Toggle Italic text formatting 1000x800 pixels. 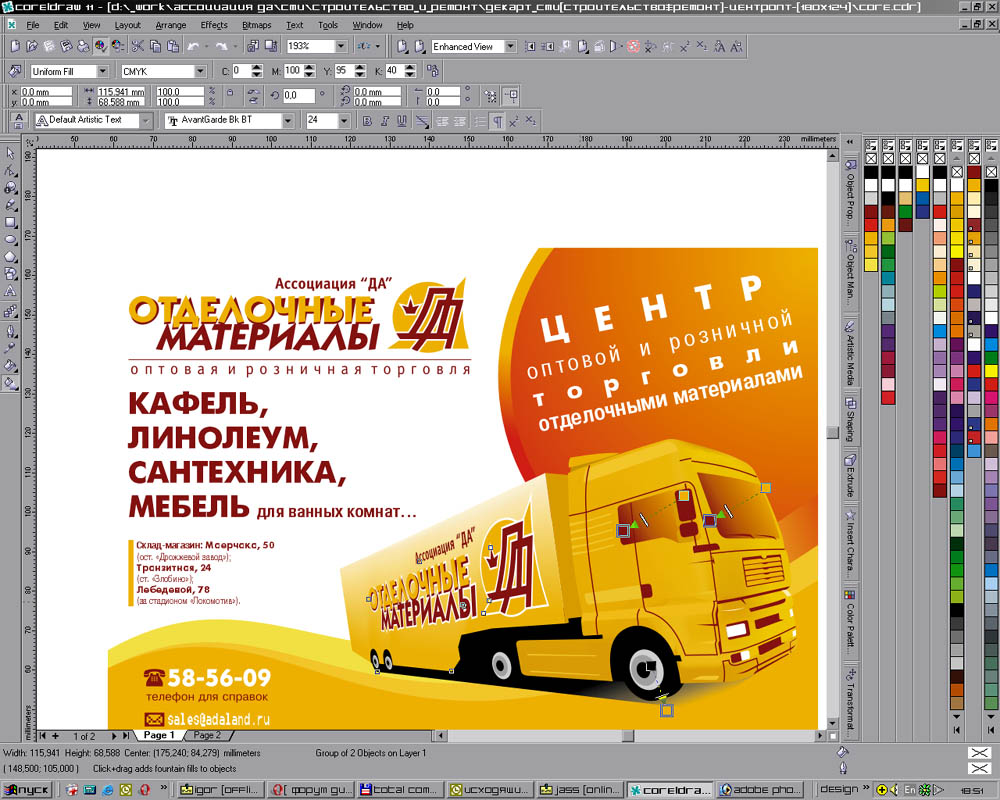(384, 121)
